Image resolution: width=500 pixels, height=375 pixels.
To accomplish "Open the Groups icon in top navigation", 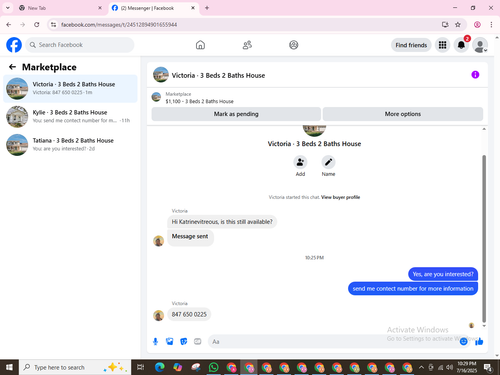I will click(x=294, y=45).
